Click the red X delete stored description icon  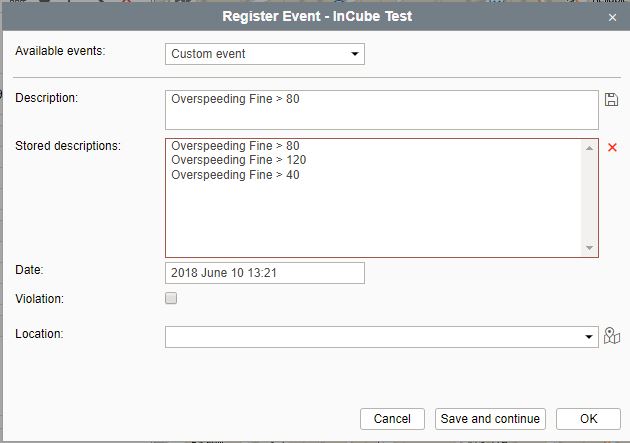tap(612, 148)
